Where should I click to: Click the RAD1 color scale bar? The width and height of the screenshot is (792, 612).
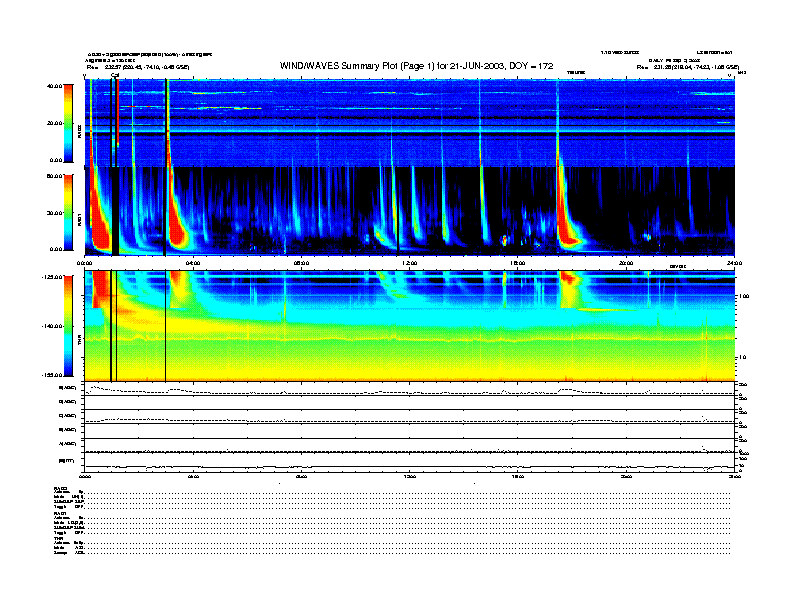pos(69,211)
